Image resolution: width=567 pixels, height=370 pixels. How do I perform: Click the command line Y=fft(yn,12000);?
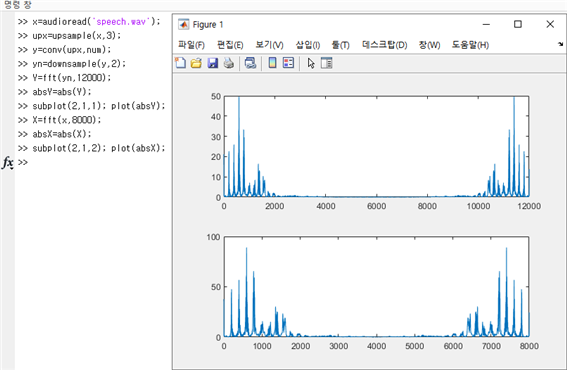coord(72,78)
